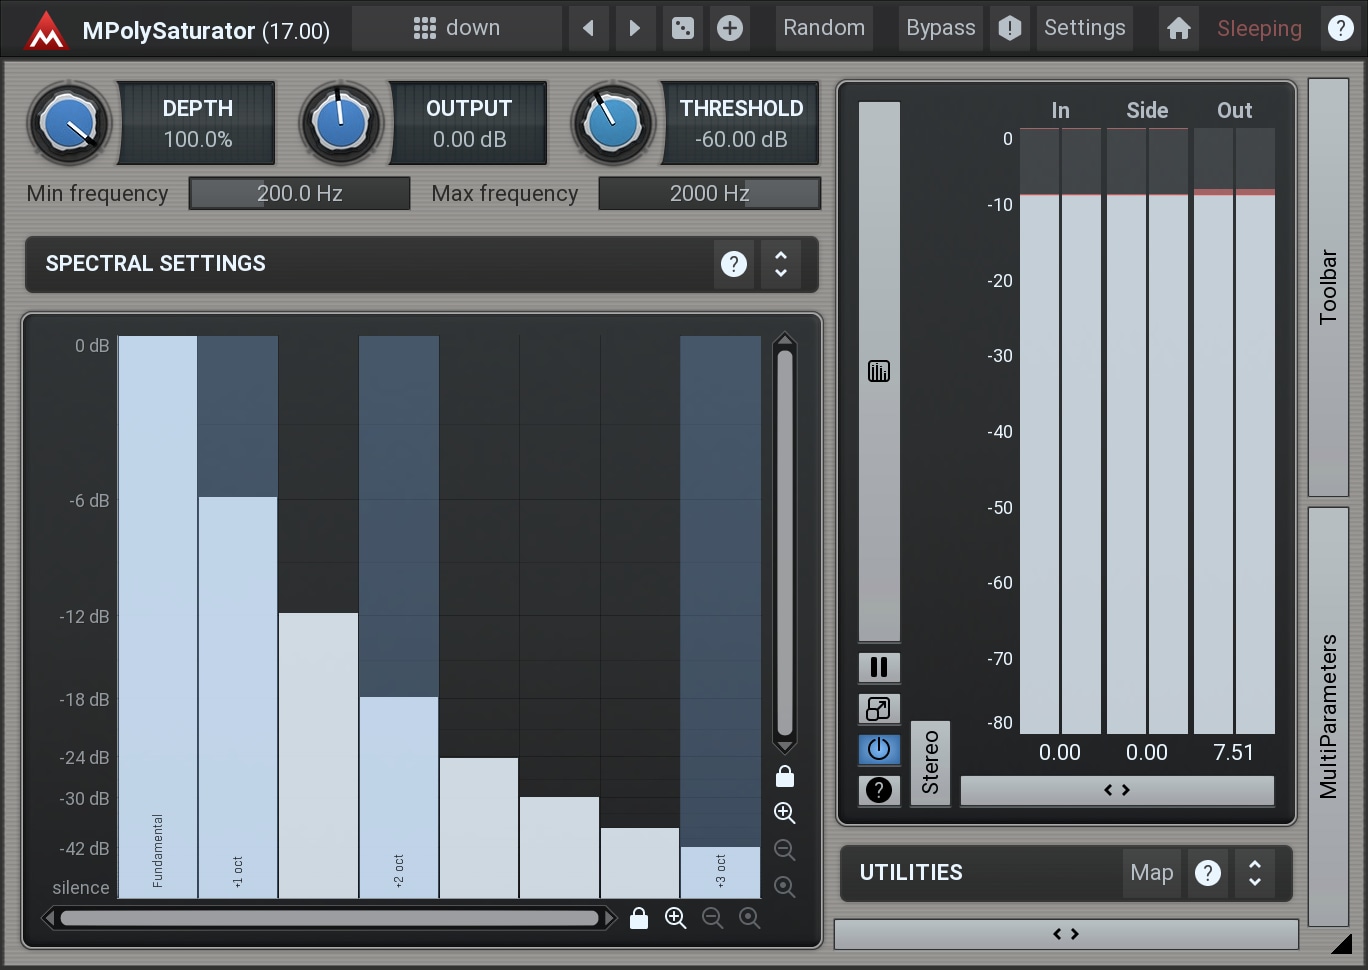The image size is (1368, 970).
Task: Open the MultiParameters side tab
Action: pos(1328,716)
